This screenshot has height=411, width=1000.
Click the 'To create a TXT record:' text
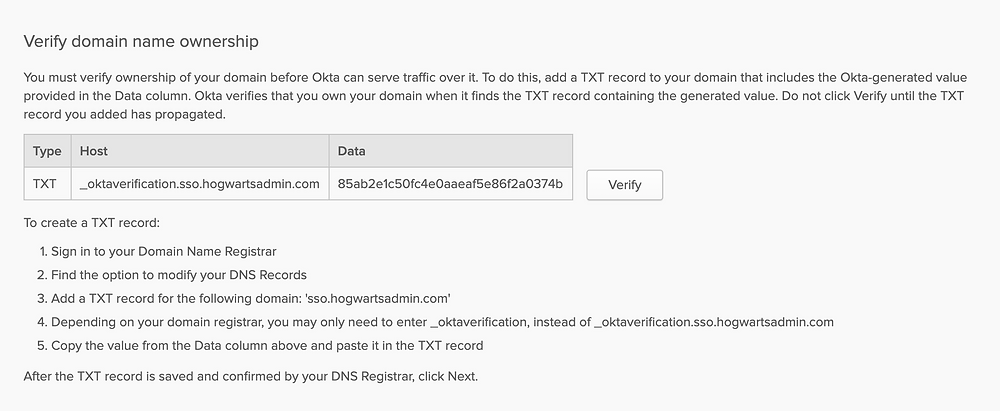[91, 223]
